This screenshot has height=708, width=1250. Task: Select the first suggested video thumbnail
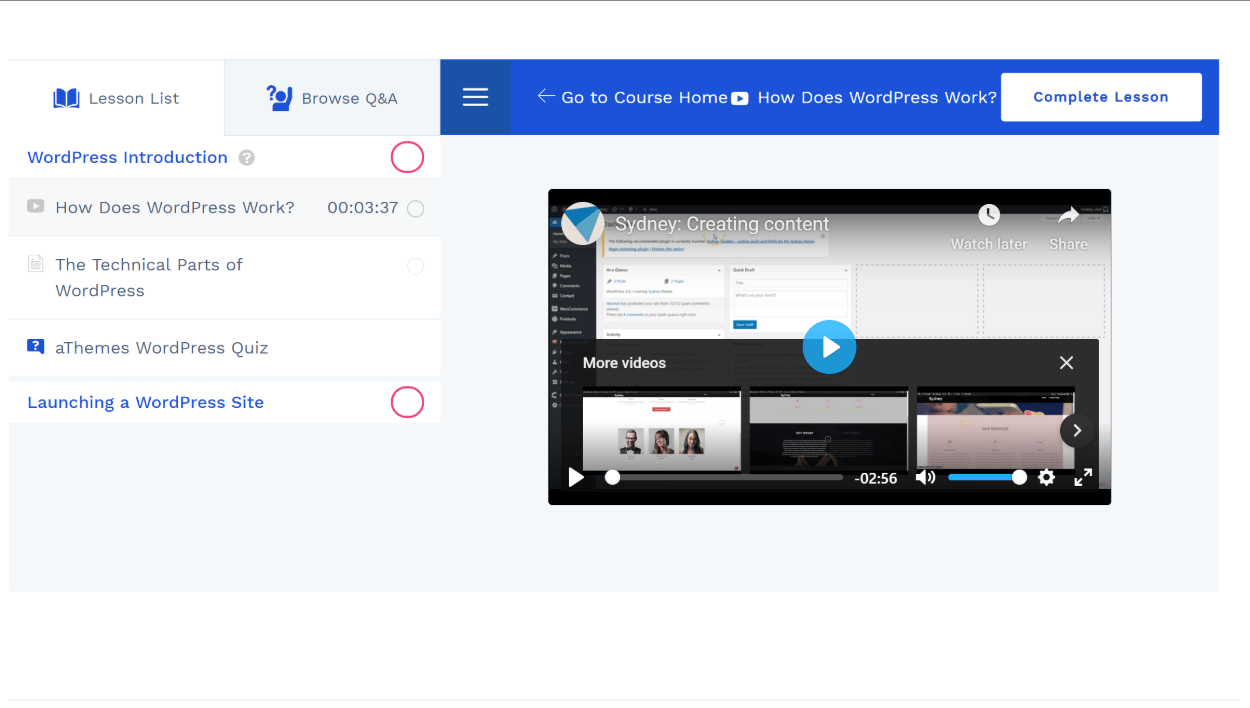click(x=662, y=428)
